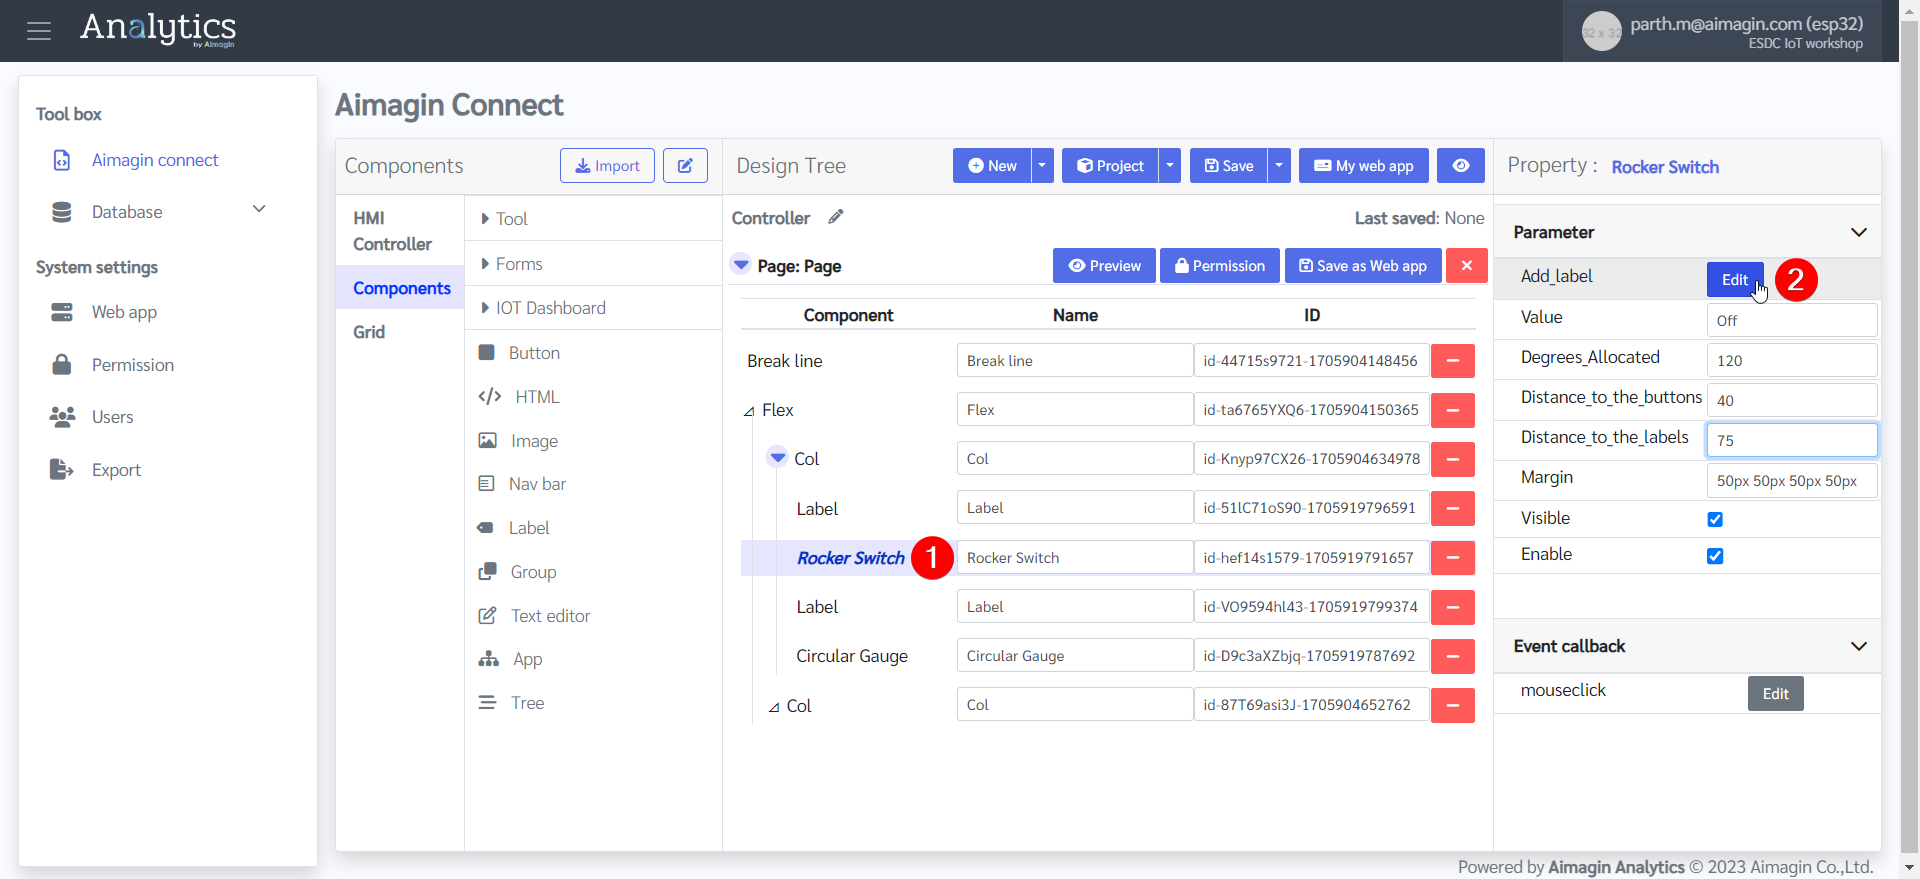This screenshot has width=1920, height=879.
Task: Open page Permission button
Action: [1219, 266]
